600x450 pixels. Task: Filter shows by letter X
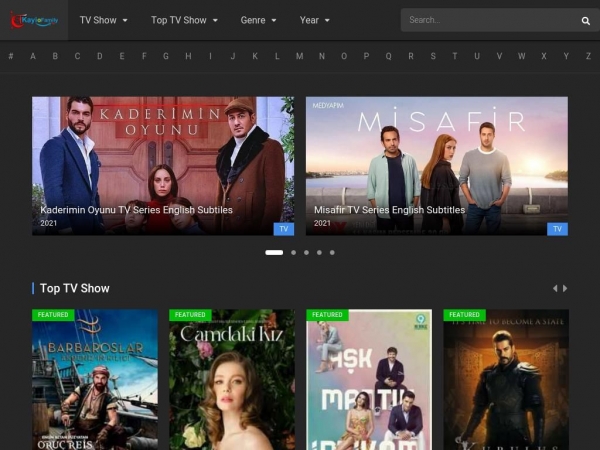coord(544,56)
